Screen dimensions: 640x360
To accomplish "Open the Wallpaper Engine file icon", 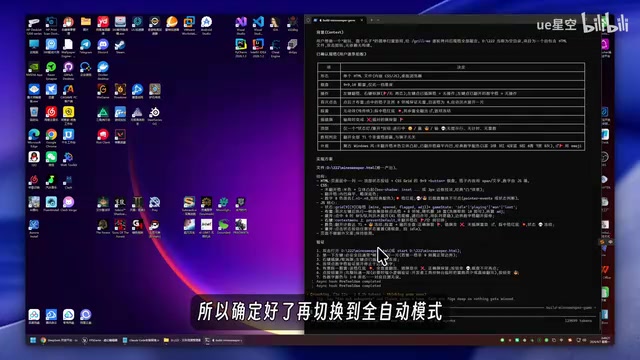I will pos(68,48).
